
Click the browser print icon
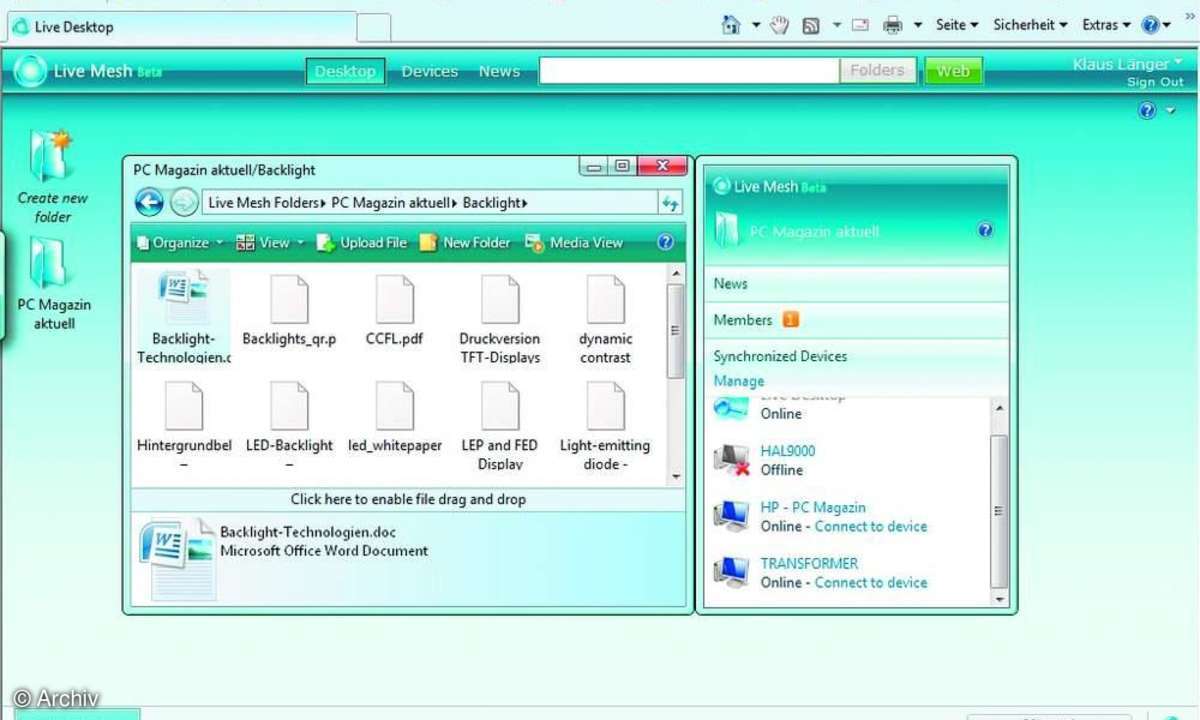(893, 25)
